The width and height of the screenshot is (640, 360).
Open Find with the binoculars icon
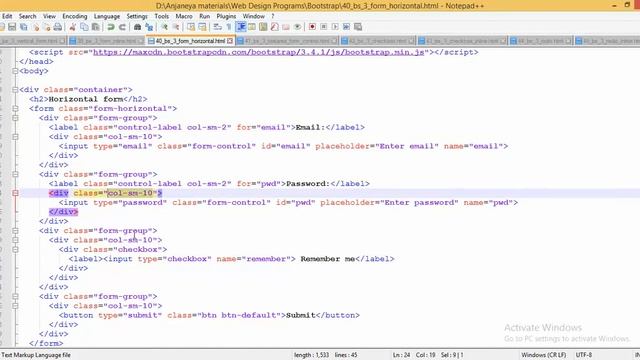(x=138, y=27)
